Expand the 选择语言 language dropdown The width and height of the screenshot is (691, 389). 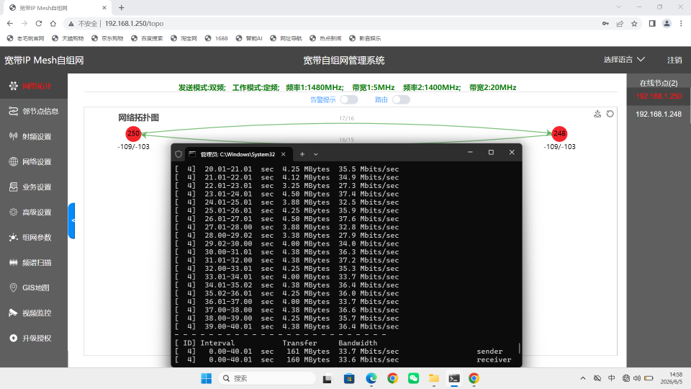point(624,60)
